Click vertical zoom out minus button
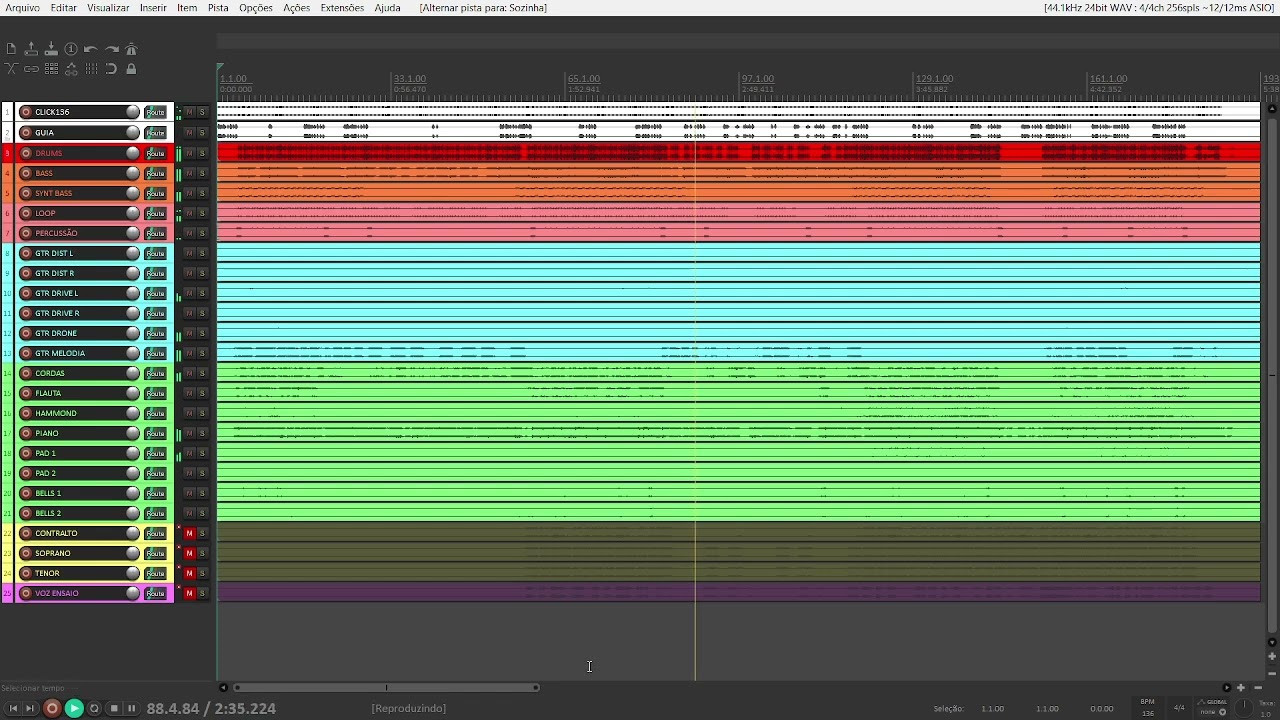The image size is (1280, 720). click(x=1272, y=673)
